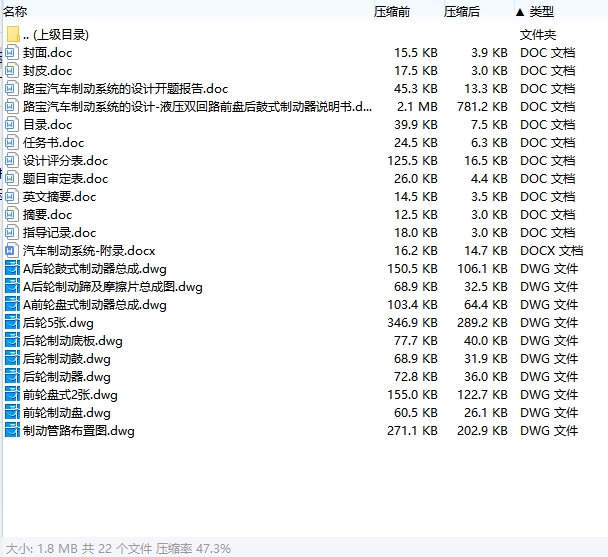Select the file name 目录.doc
The width and height of the screenshot is (608, 557).
pos(47,125)
